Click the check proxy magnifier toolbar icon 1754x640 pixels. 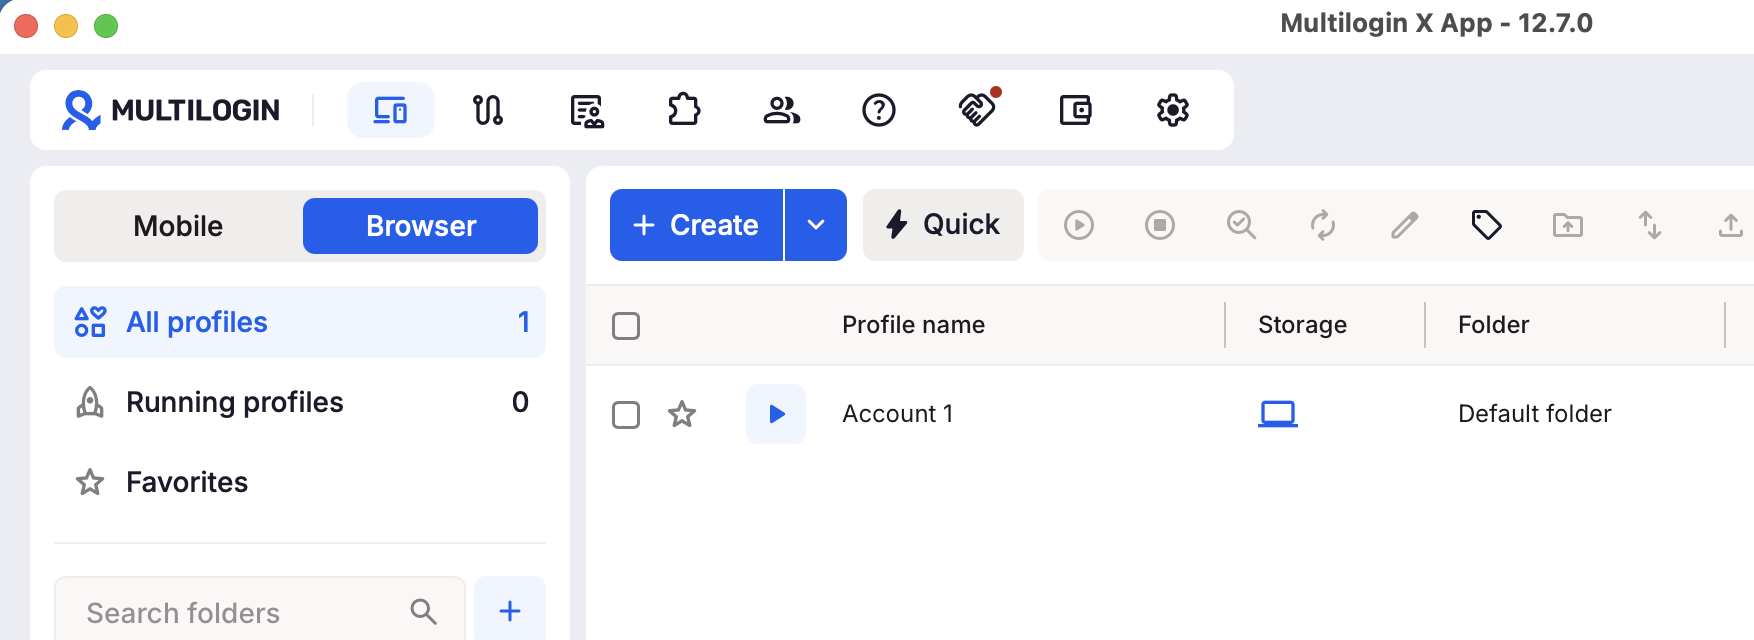point(1242,225)
